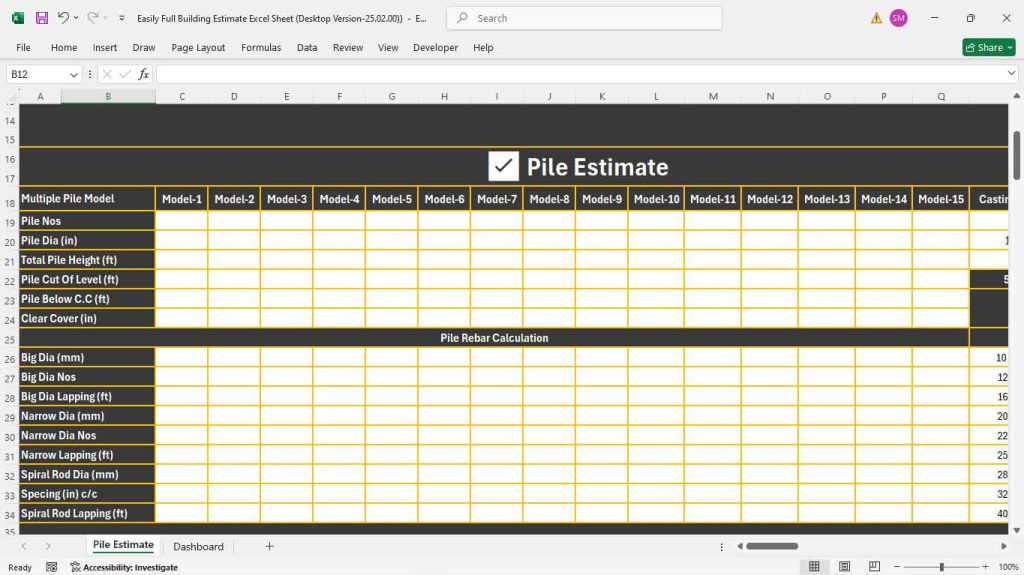The height and width of the screenshot is (575, 1024).
Task: Click the previous sheet navigation arrow
Action: coord(24,546)
